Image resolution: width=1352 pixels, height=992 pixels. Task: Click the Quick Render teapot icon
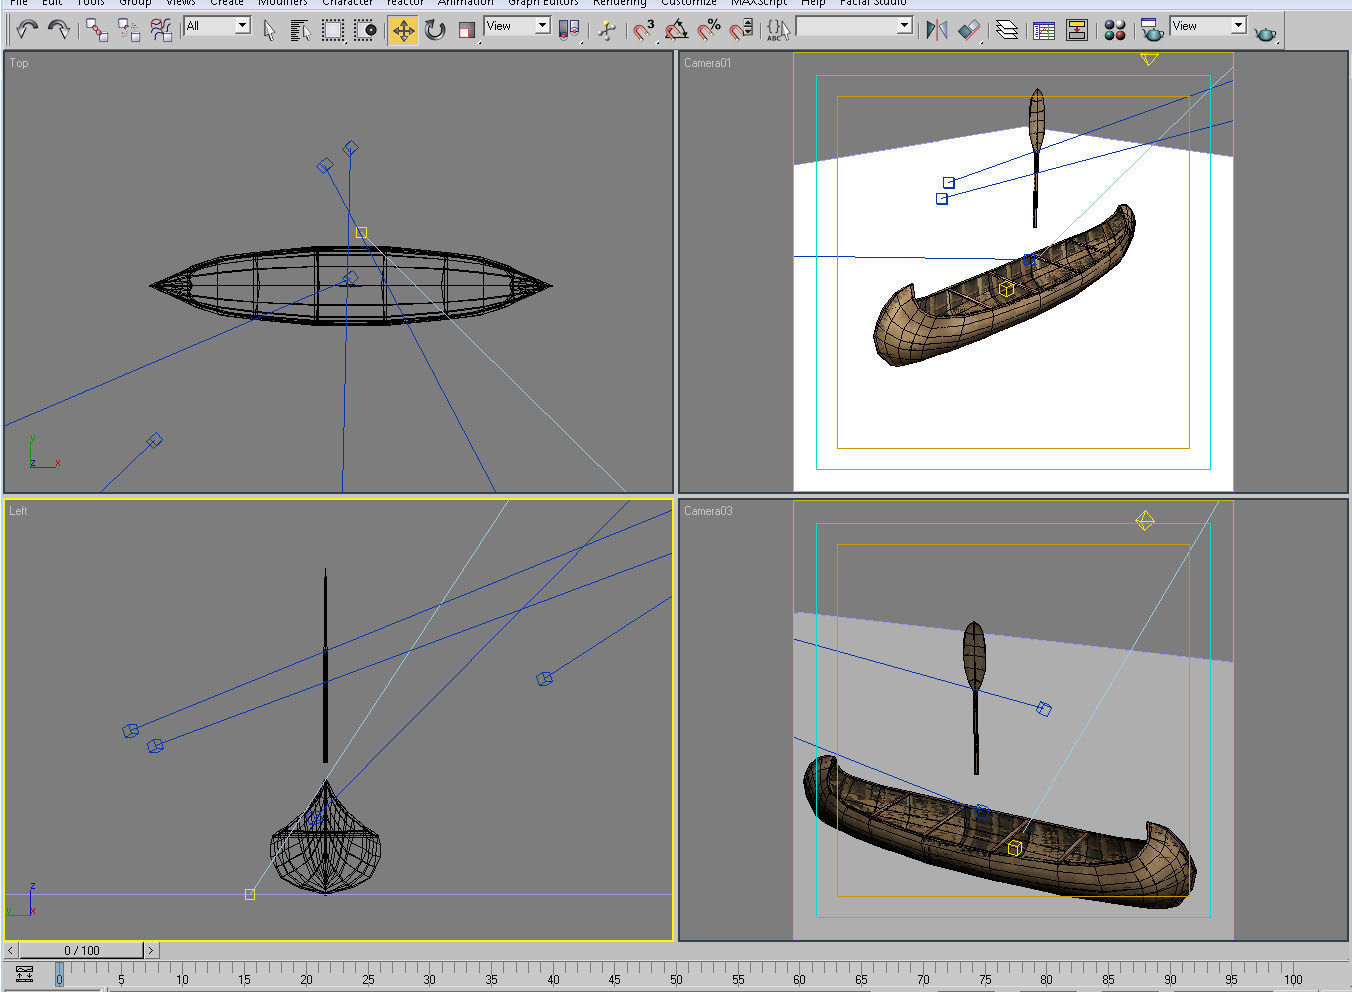click(x=1266, y=32)
